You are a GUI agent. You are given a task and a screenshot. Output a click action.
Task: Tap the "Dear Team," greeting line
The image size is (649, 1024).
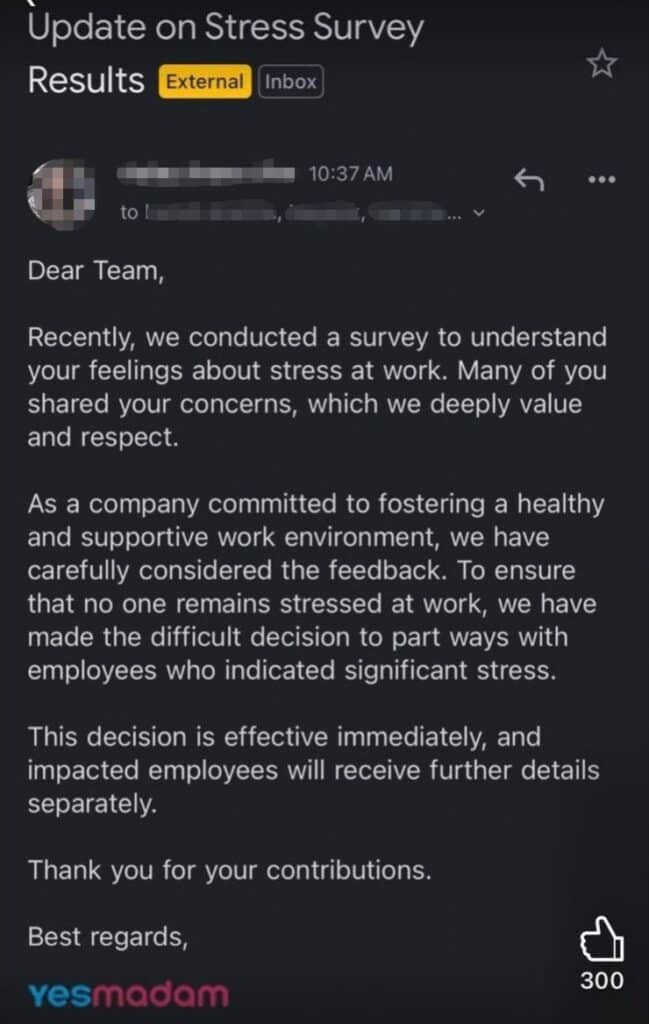tap(95, 270)
